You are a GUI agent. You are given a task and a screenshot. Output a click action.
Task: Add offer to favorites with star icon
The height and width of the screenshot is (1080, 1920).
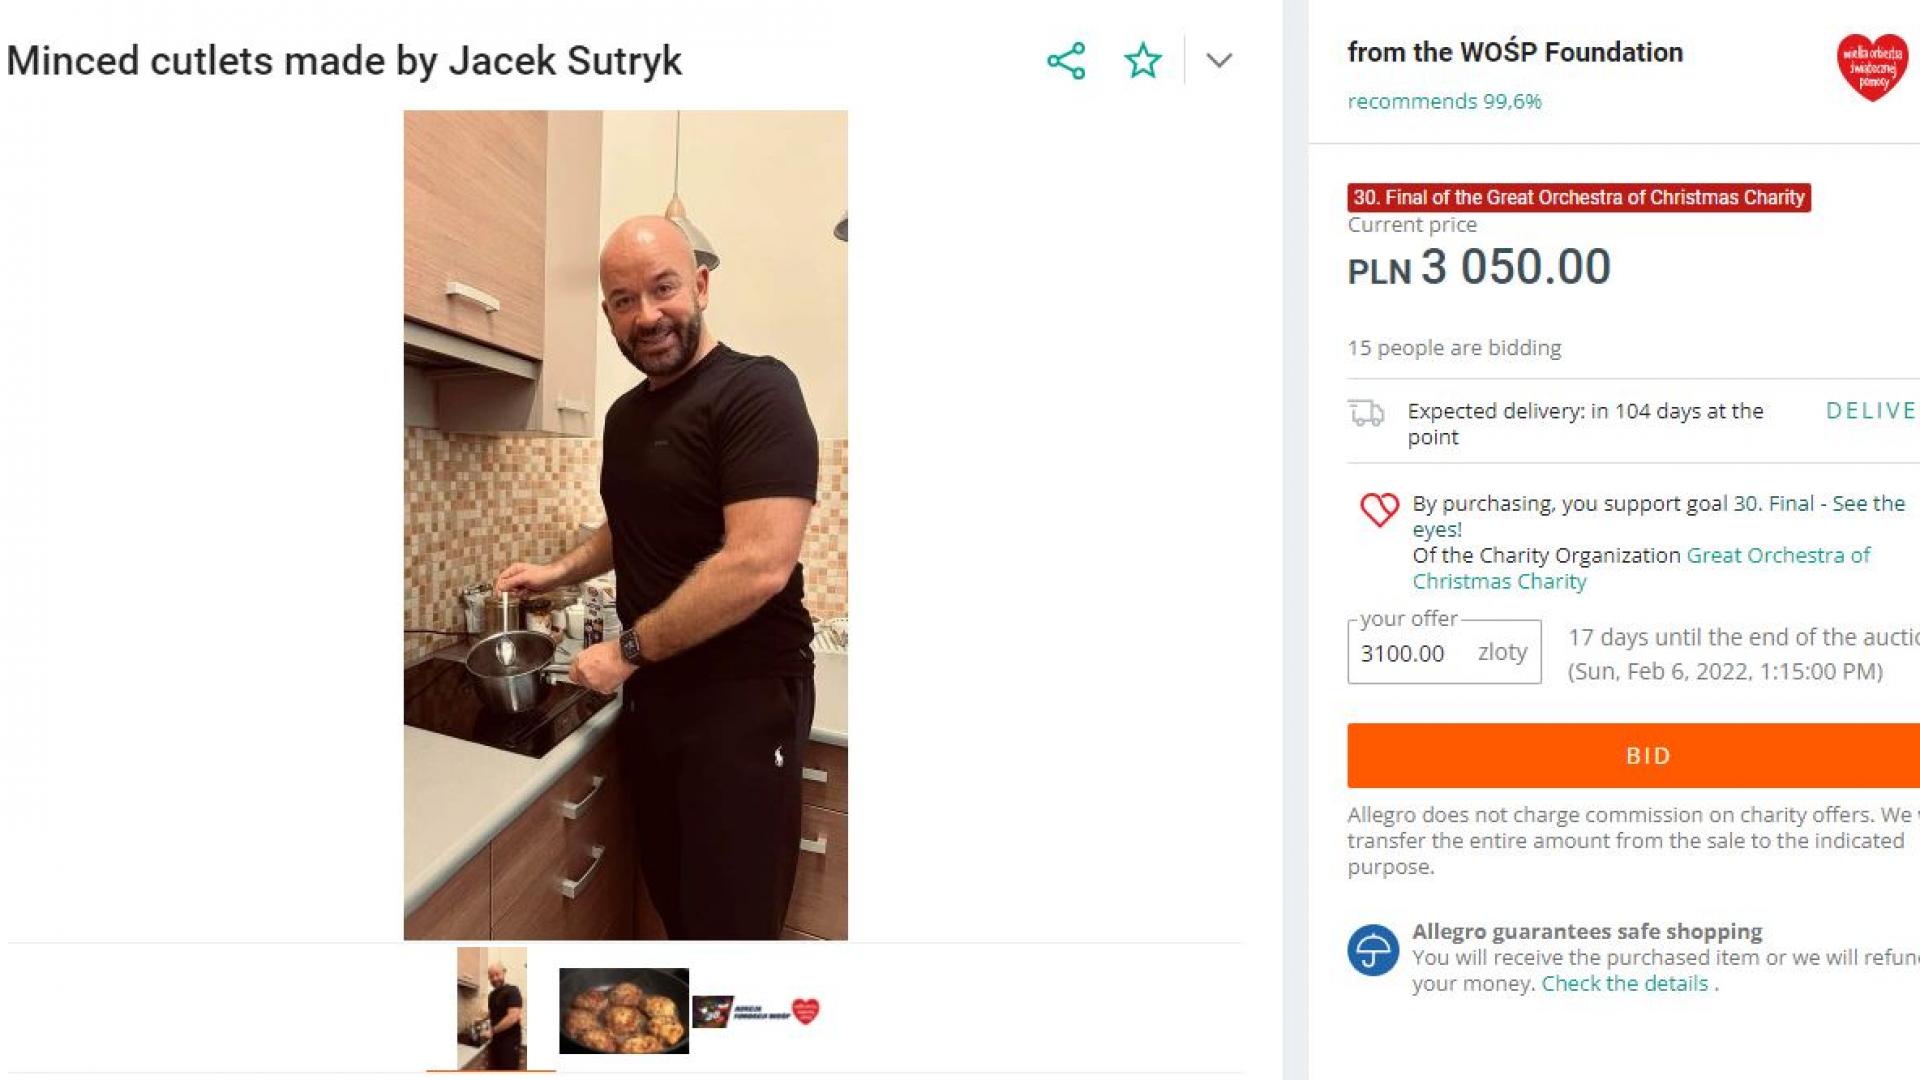coord(1143,61)
